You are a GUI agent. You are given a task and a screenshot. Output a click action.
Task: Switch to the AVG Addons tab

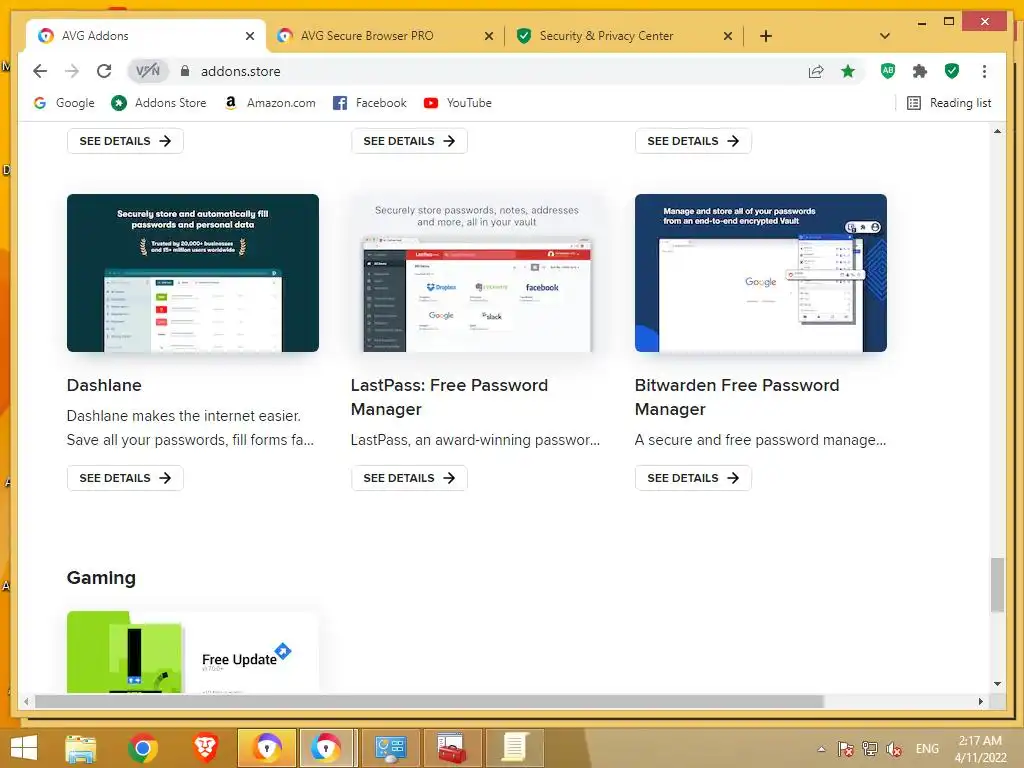[145, 36]
